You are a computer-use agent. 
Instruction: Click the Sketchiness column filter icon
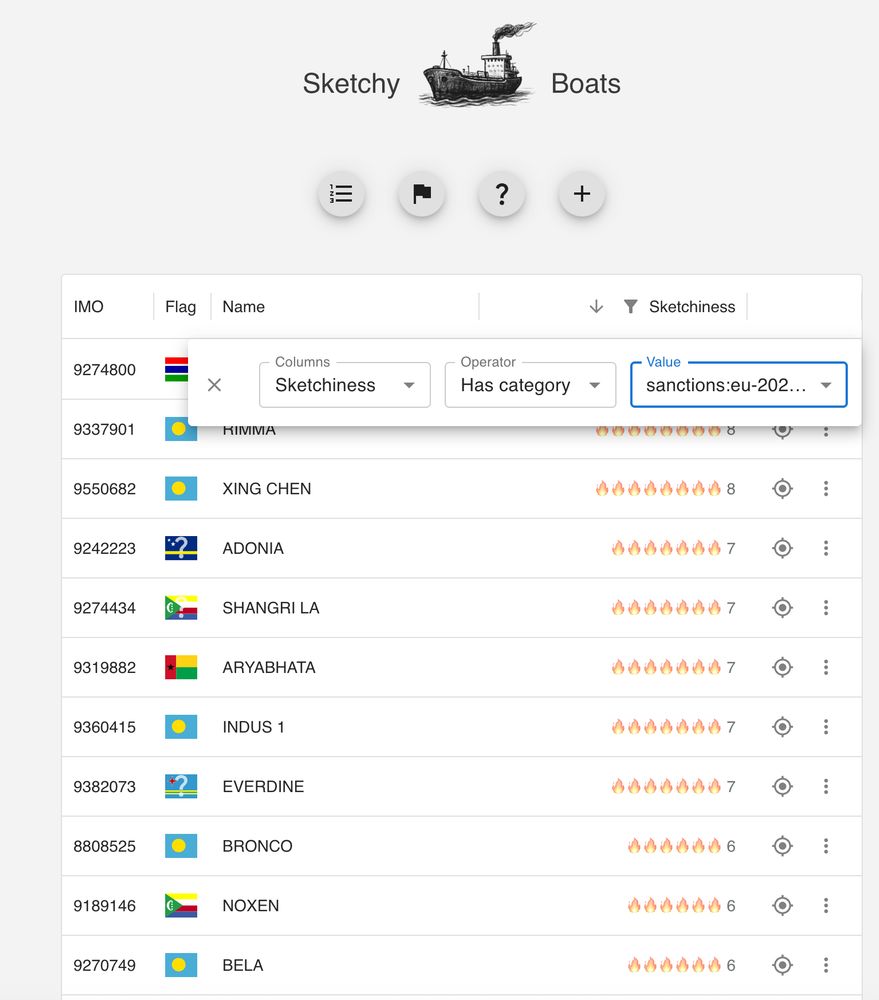pos(630,307)
